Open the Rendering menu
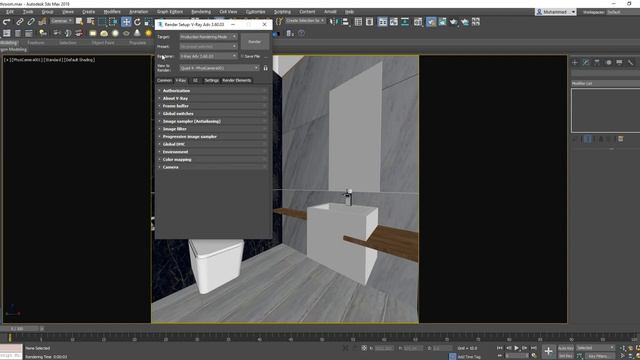640x360 pixels. pyautogui.click(x=201, y=12)
